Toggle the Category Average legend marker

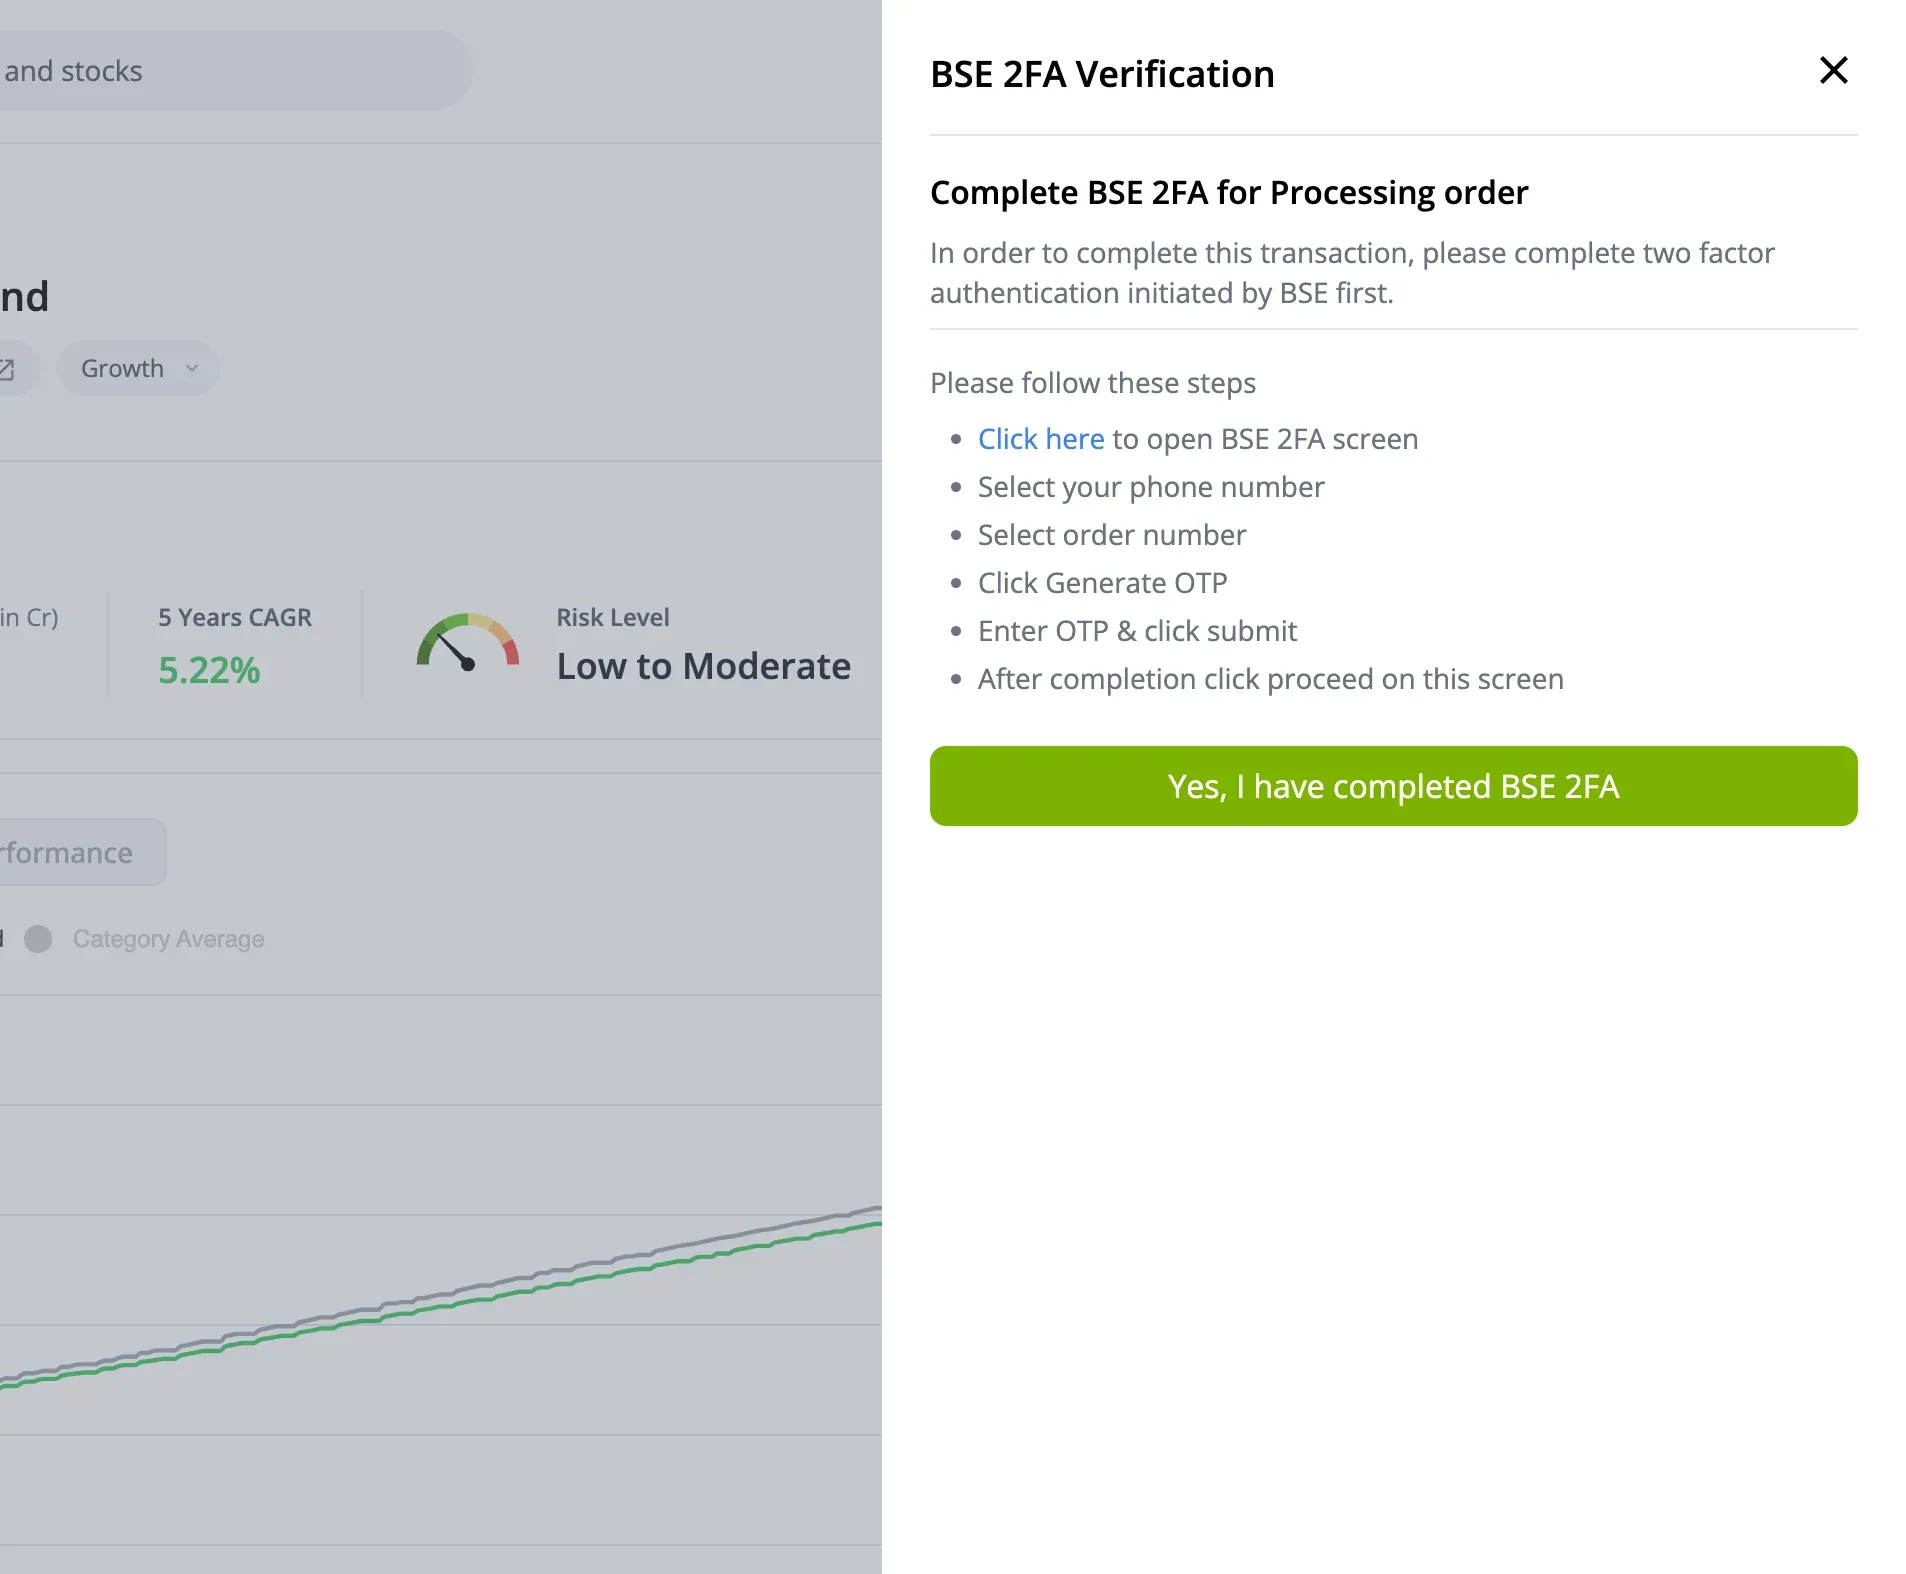click(x=38, y=939)
